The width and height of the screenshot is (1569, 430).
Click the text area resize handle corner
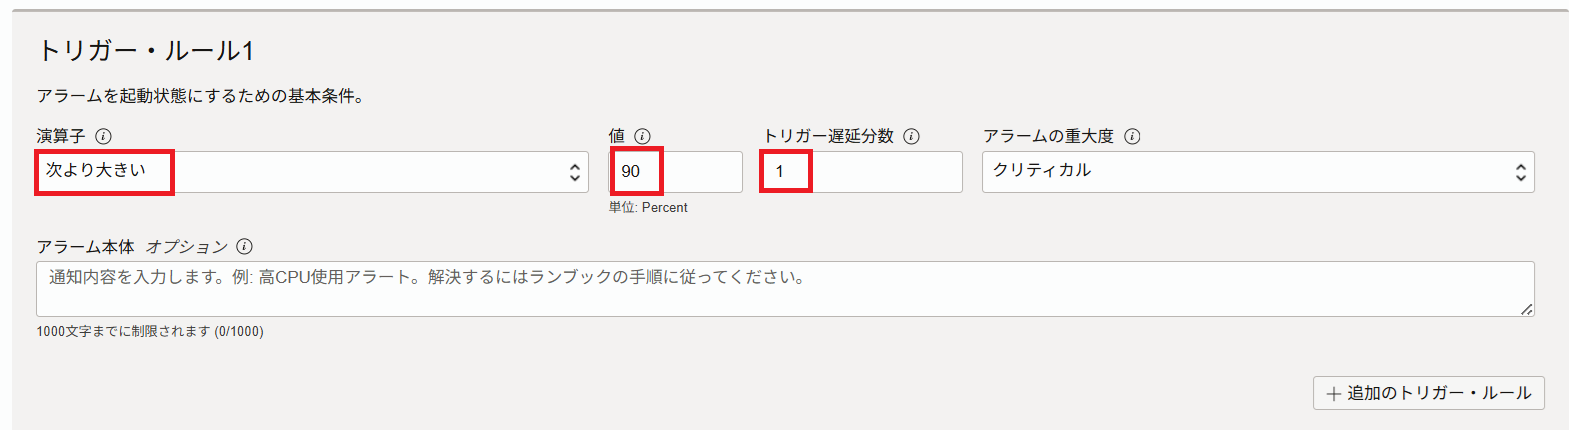(x=1526, y=310)
